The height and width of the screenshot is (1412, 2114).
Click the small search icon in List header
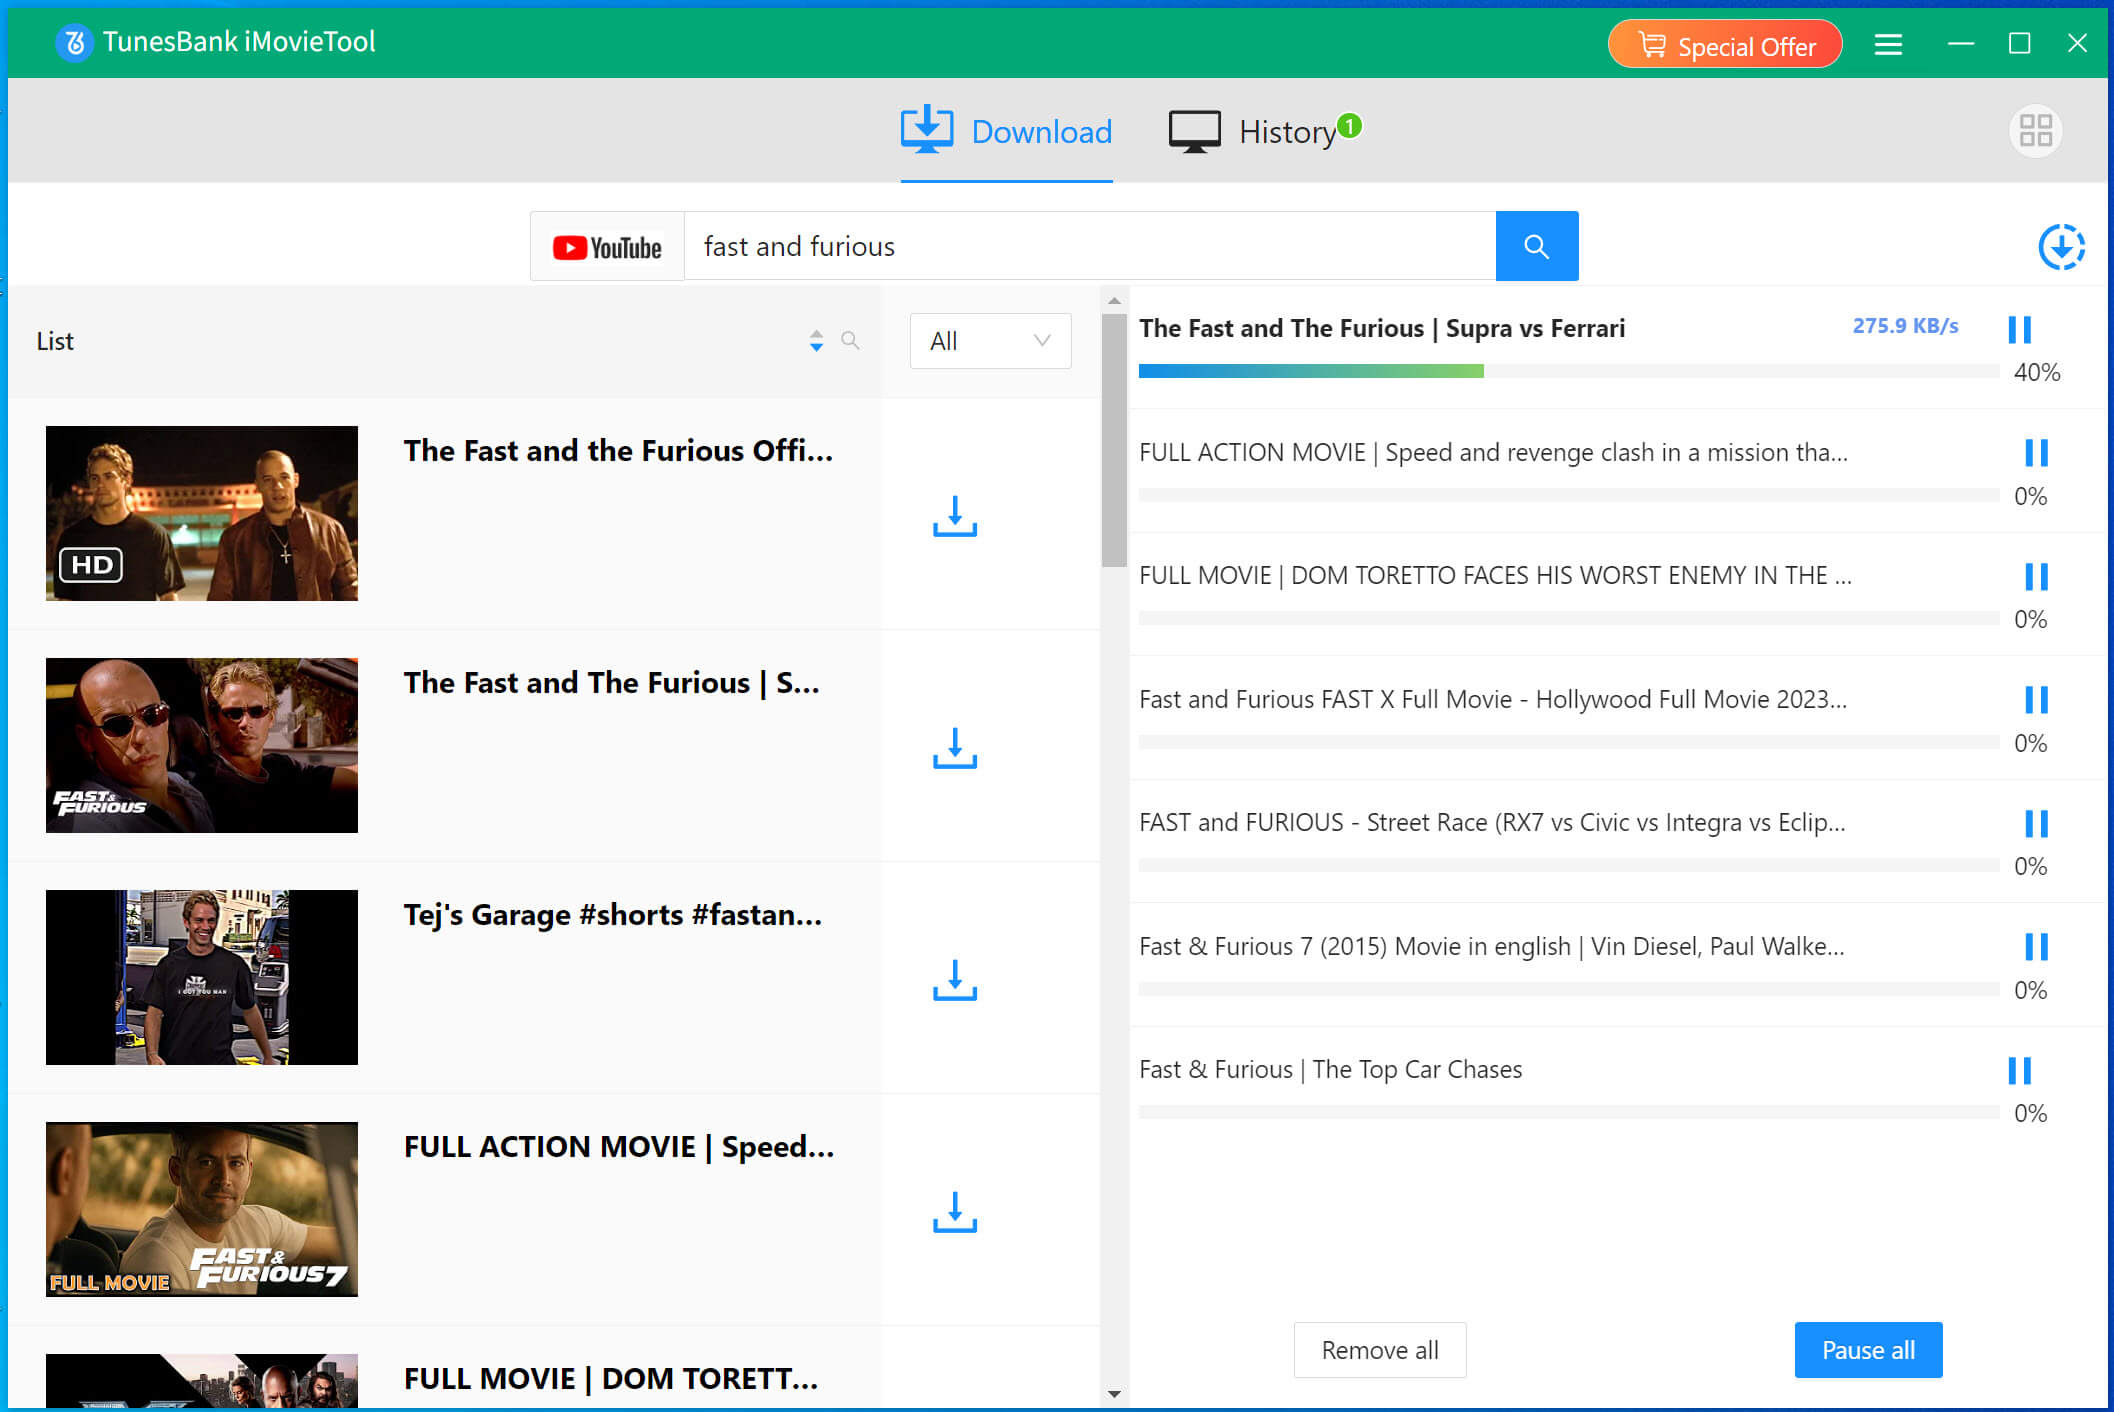[850, 340]
